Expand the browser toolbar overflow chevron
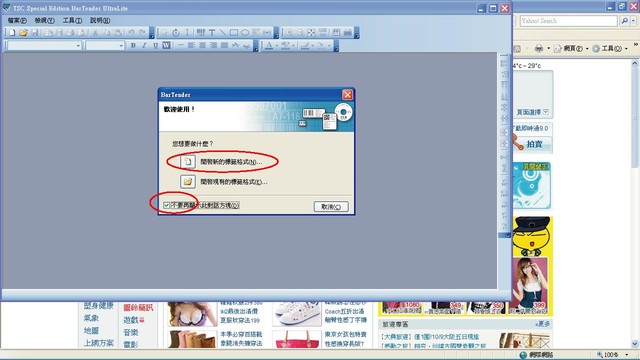 [x=636, y=44]
